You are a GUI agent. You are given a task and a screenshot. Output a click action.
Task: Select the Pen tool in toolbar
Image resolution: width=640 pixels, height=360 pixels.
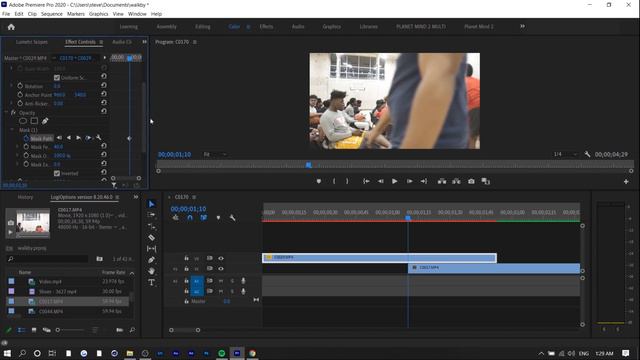151,260
